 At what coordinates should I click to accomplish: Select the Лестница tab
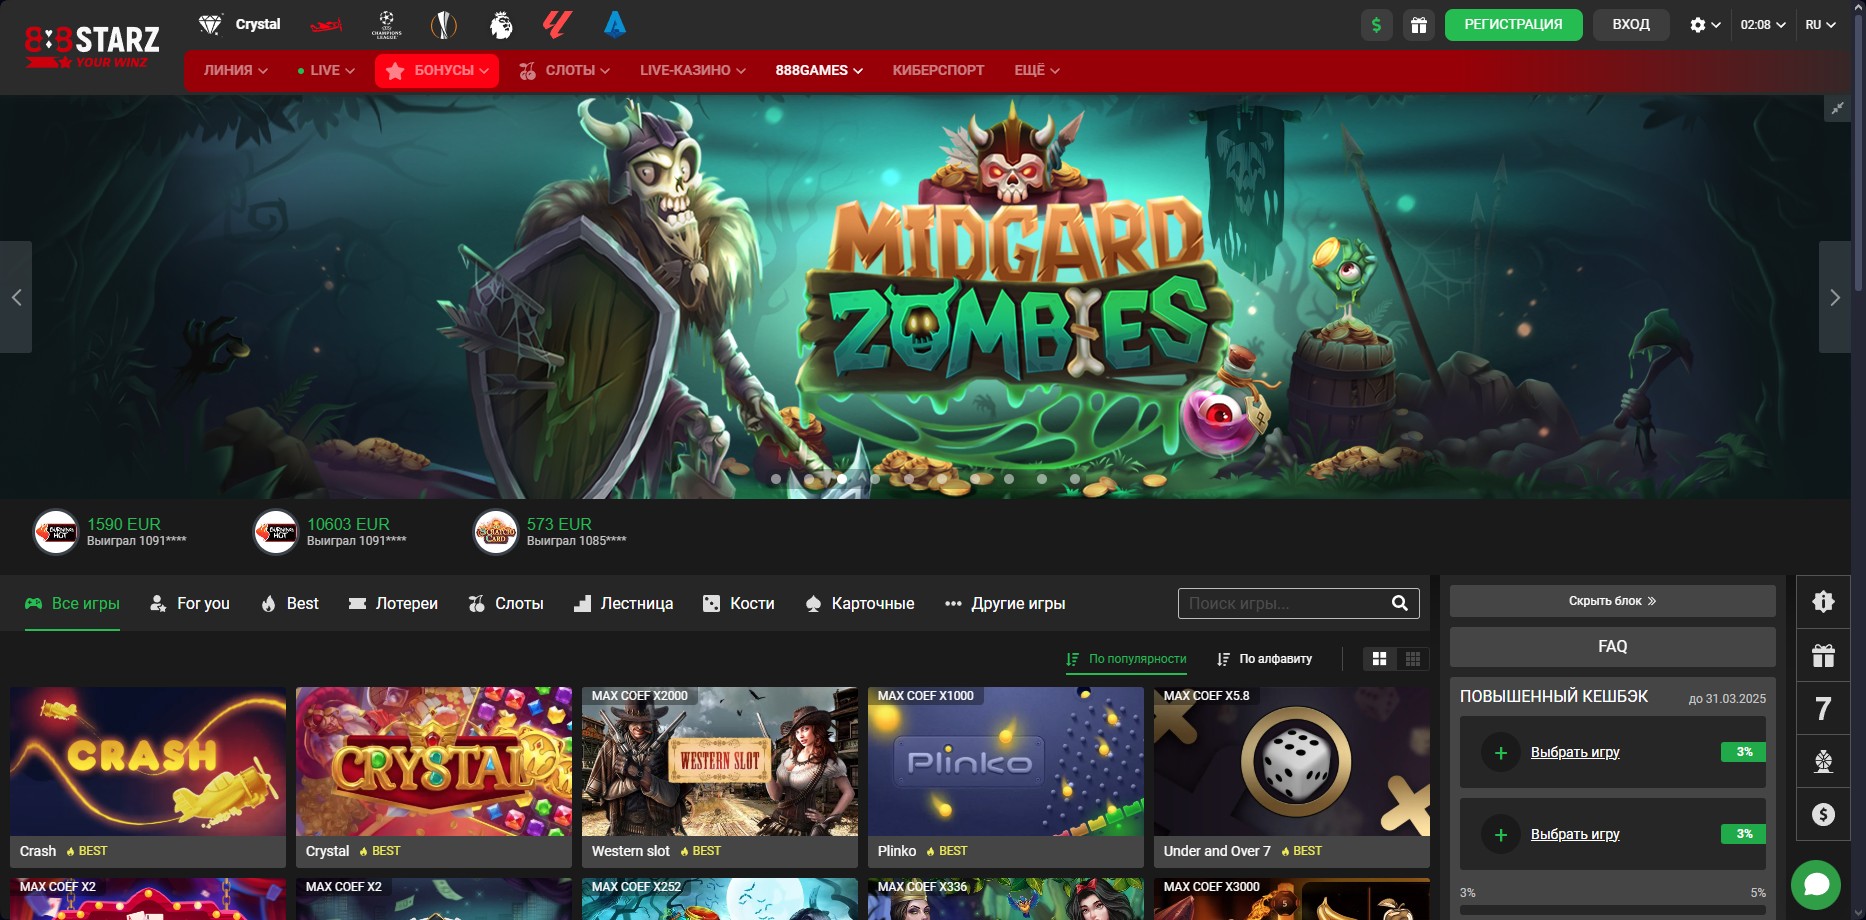tap(623, 603)
